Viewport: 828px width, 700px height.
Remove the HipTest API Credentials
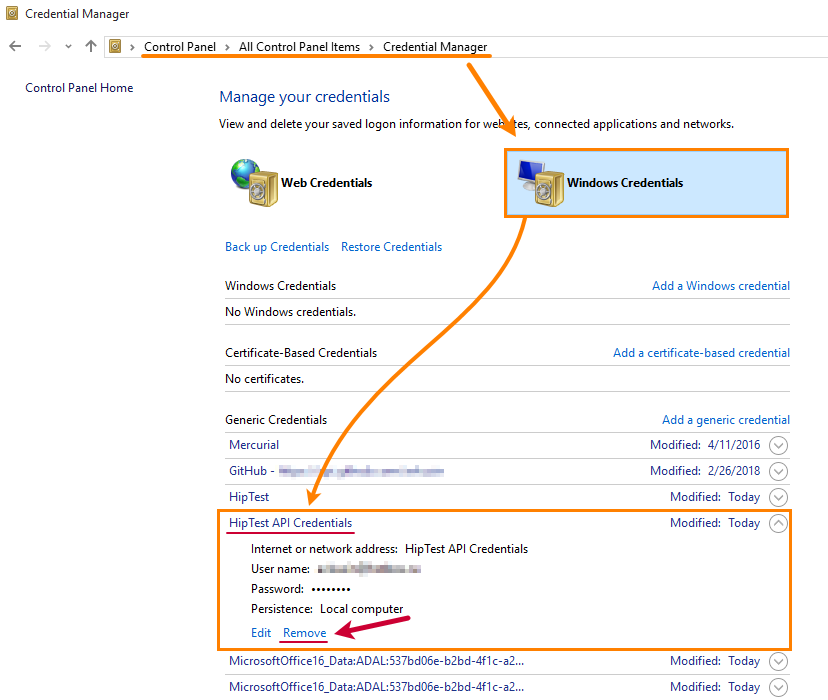(304, 632)
